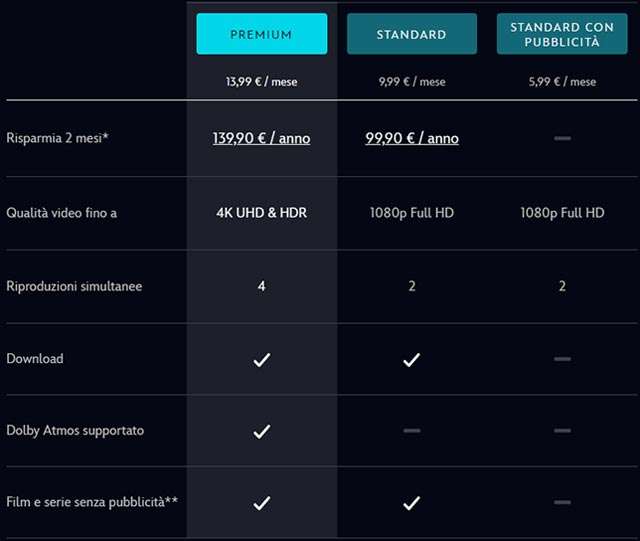Viewport: 640px width, 541px height.
Task: Click the 4K UHD & HDR cell
Action: click(x=261, y=213)
